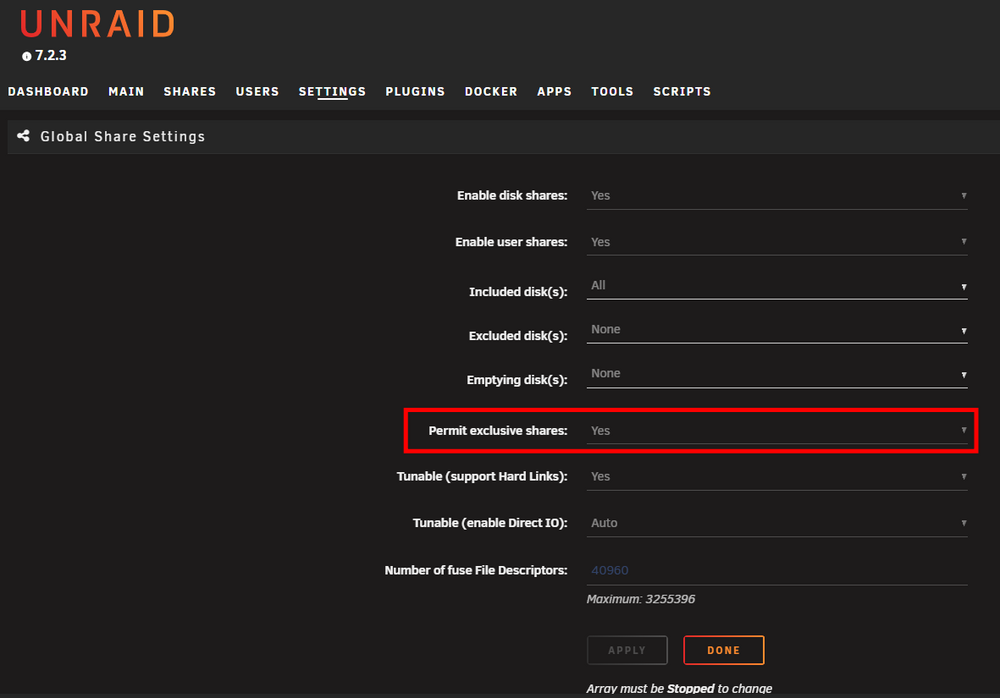This screenshot has height=698, width=1000.
Task: Click the 'Enable disk shares:' label
Action: (512, 196)
